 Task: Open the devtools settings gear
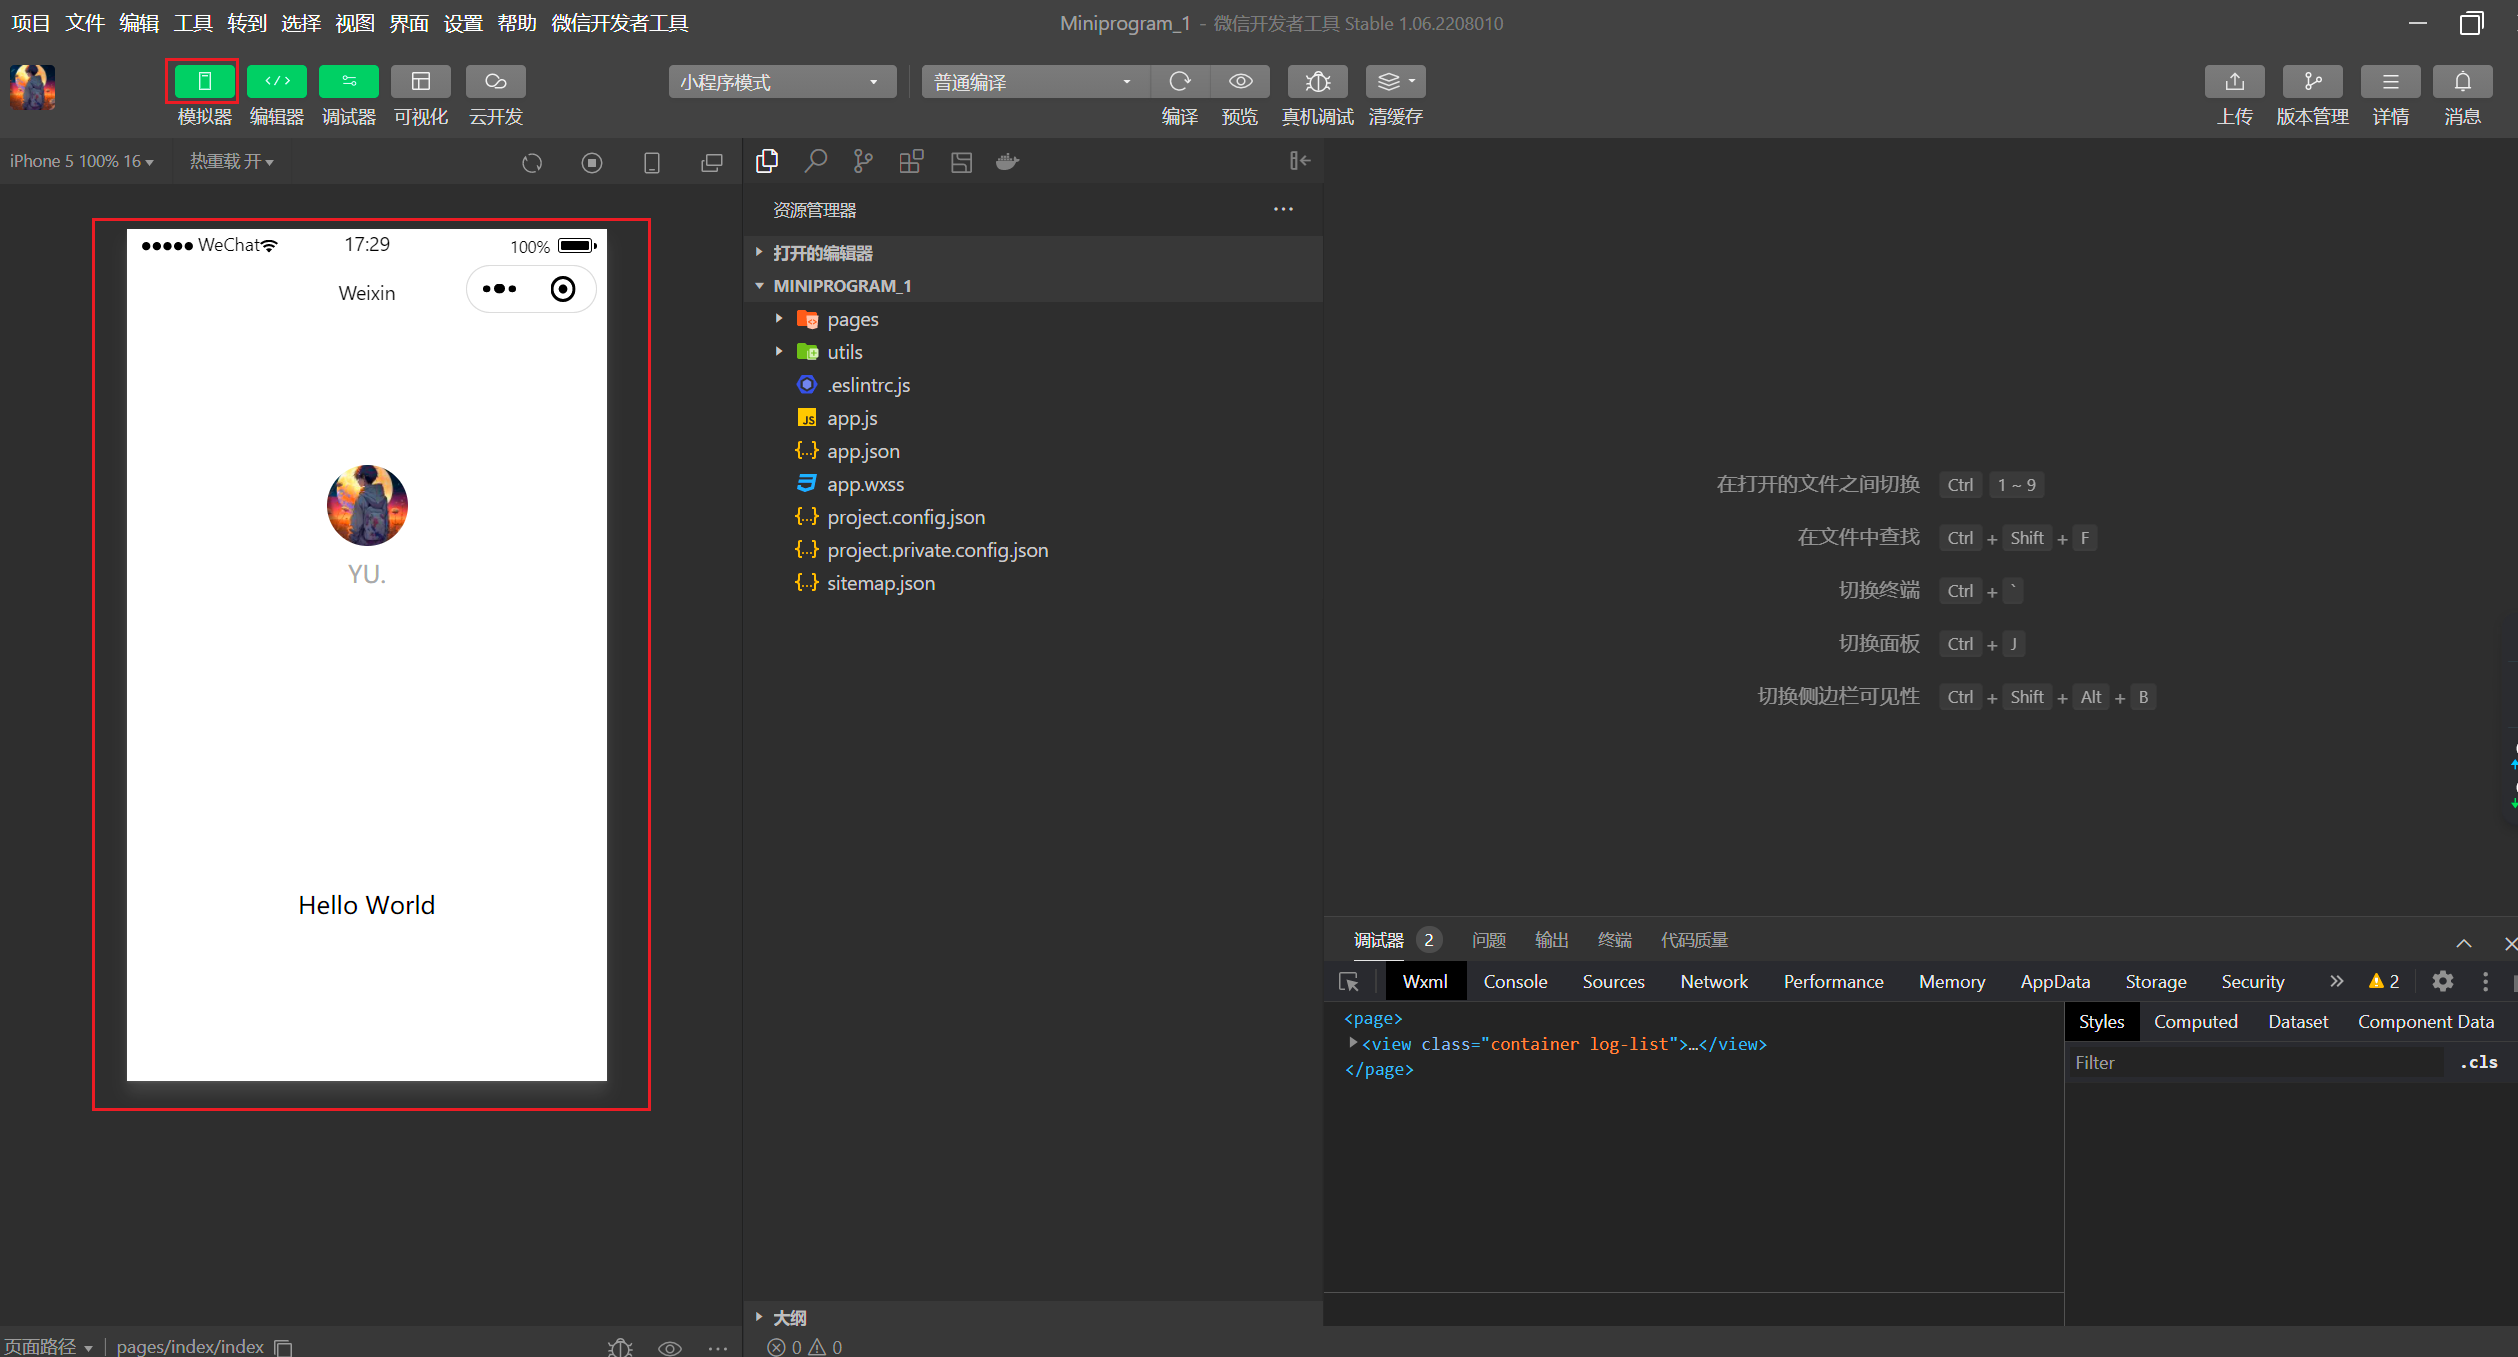point(2442,981)
